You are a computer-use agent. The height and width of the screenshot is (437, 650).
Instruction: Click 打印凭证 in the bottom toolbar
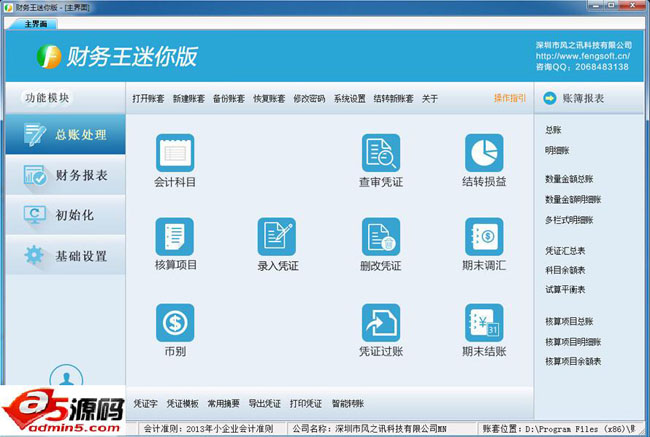(306, 403)
